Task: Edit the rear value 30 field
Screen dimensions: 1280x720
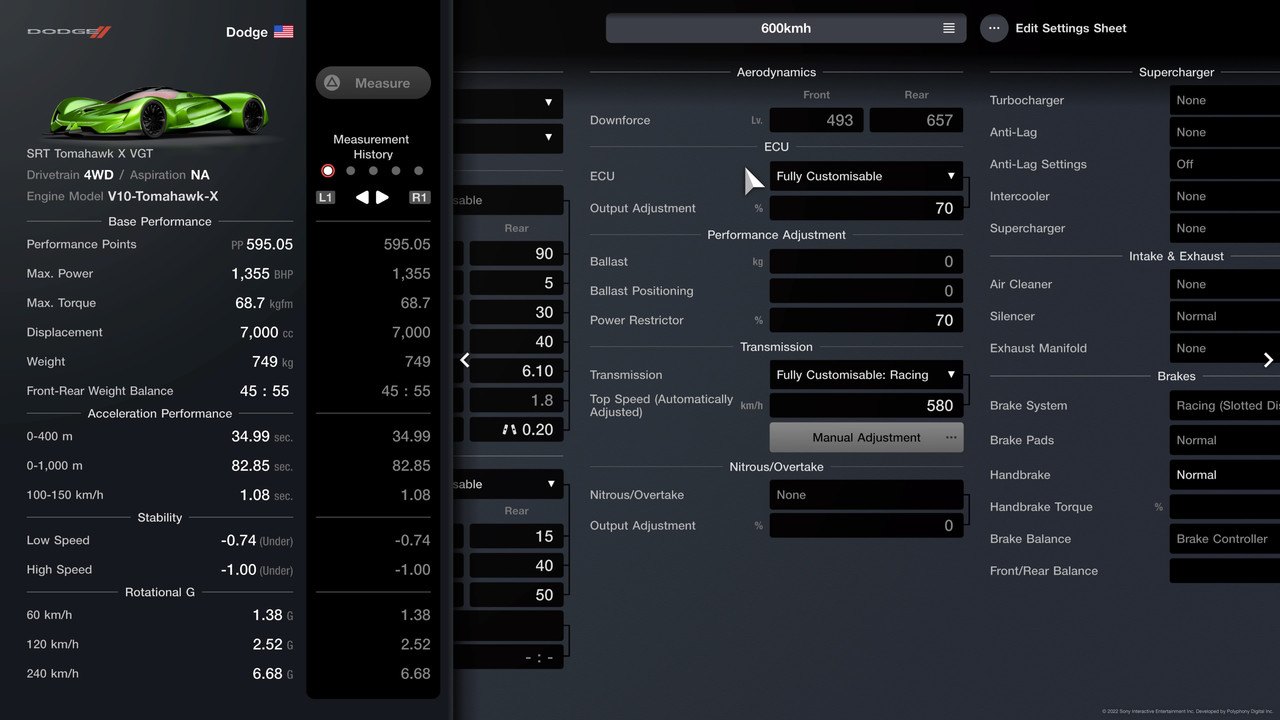Action: click(516, 312)
